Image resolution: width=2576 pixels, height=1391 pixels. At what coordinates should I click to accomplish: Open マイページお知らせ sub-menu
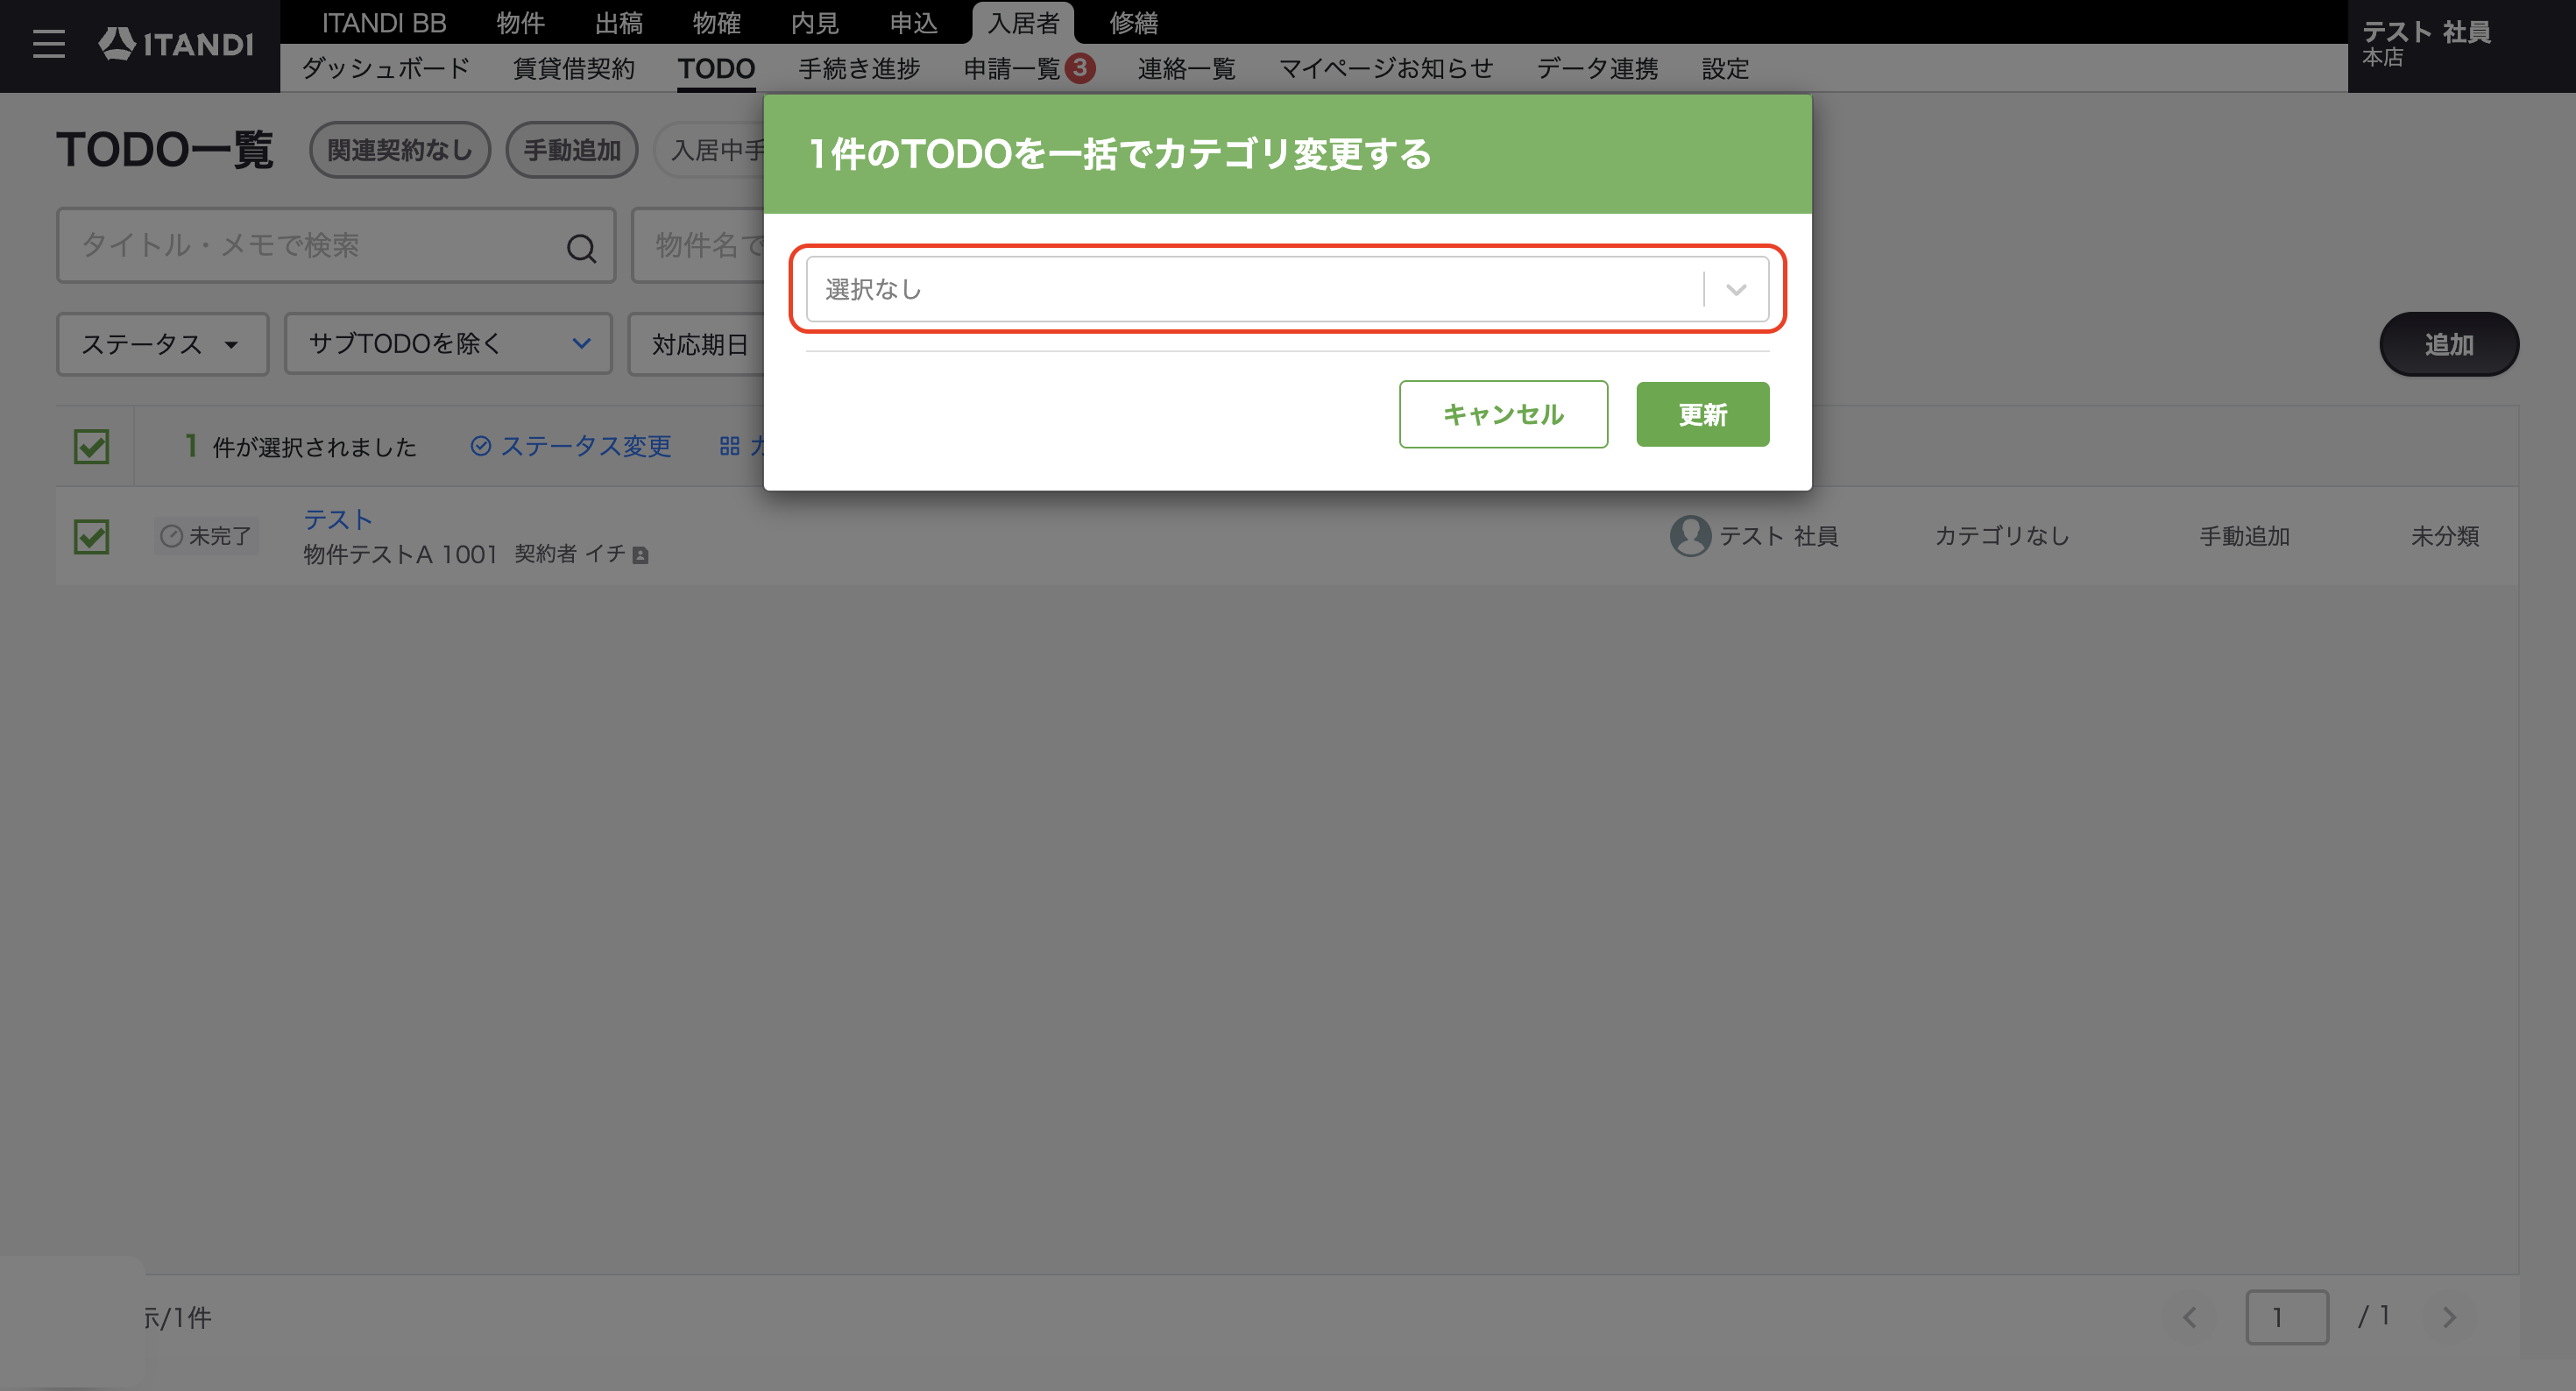pyautogui.click(x=1386, y=68)
